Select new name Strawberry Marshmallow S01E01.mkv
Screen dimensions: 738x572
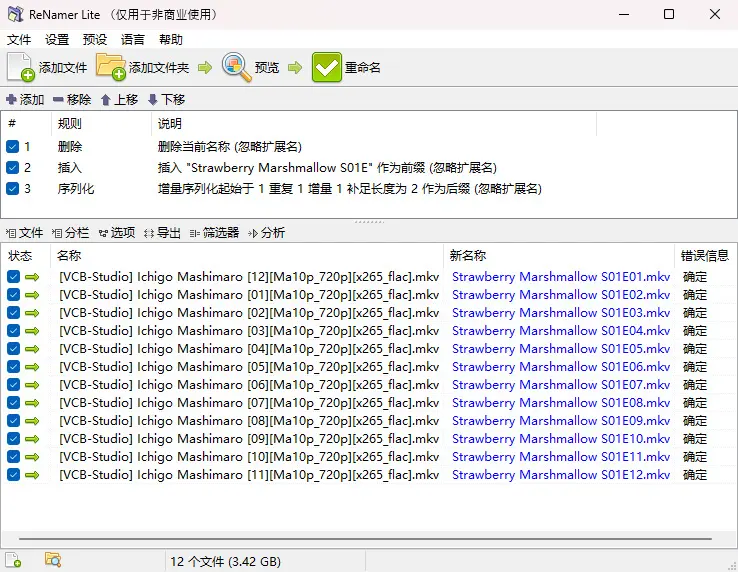click(x=561, y=277)
